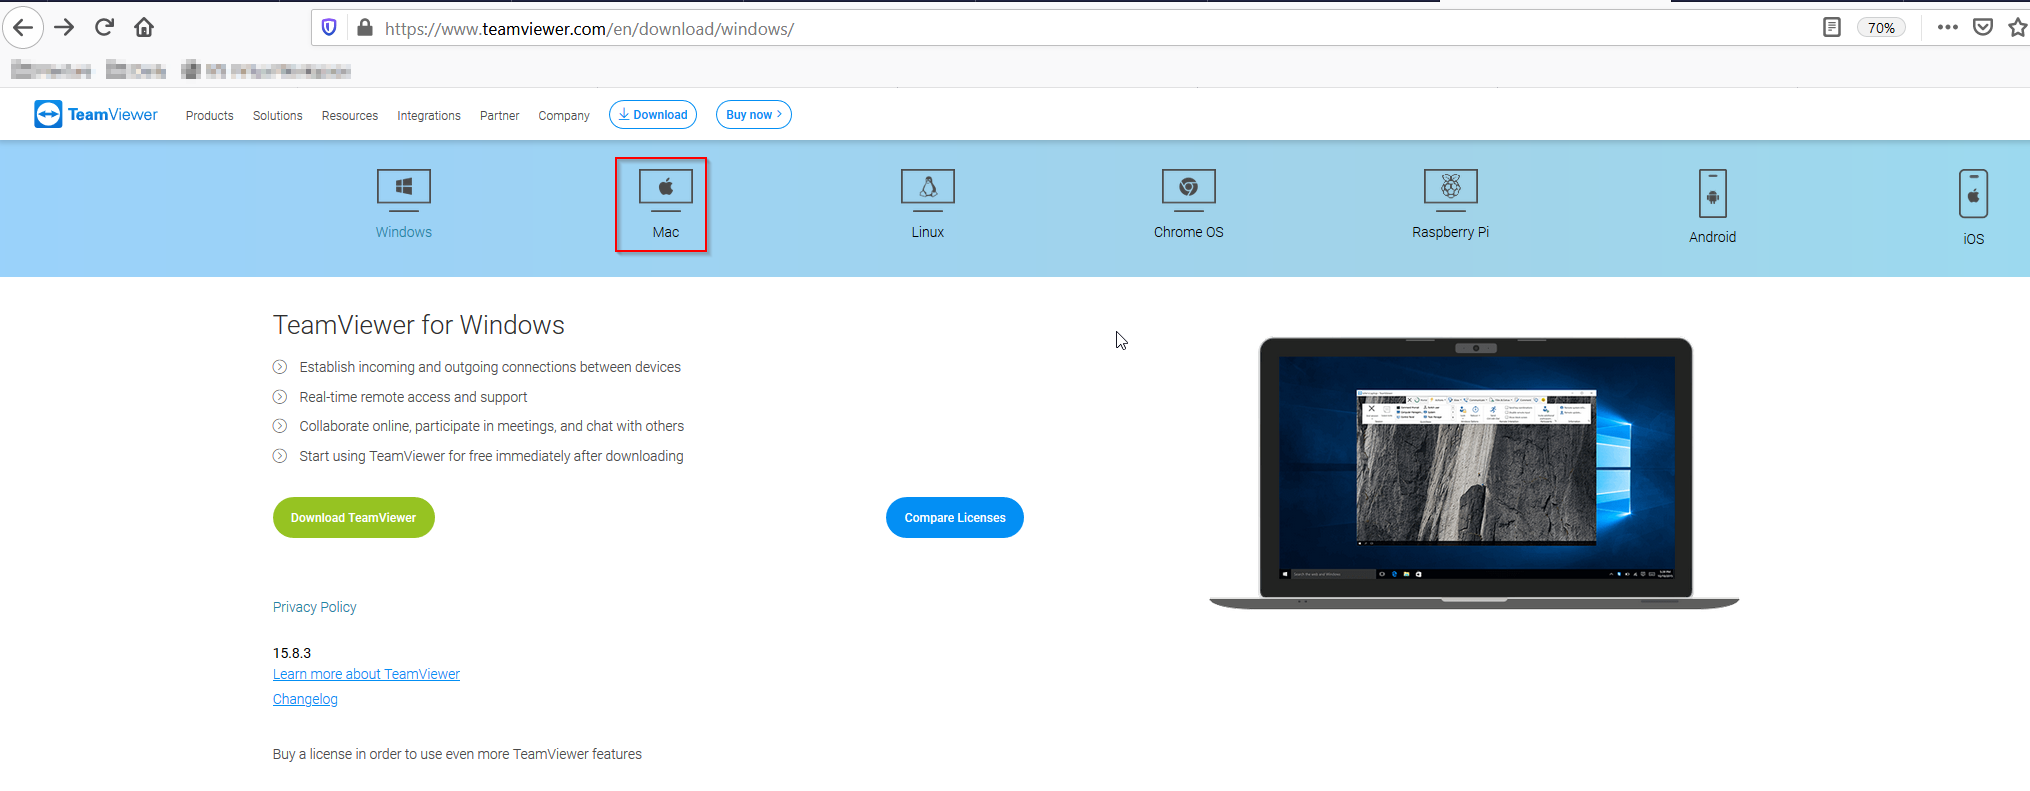Toggle Reader View icon in address bar

[1831, 28]
